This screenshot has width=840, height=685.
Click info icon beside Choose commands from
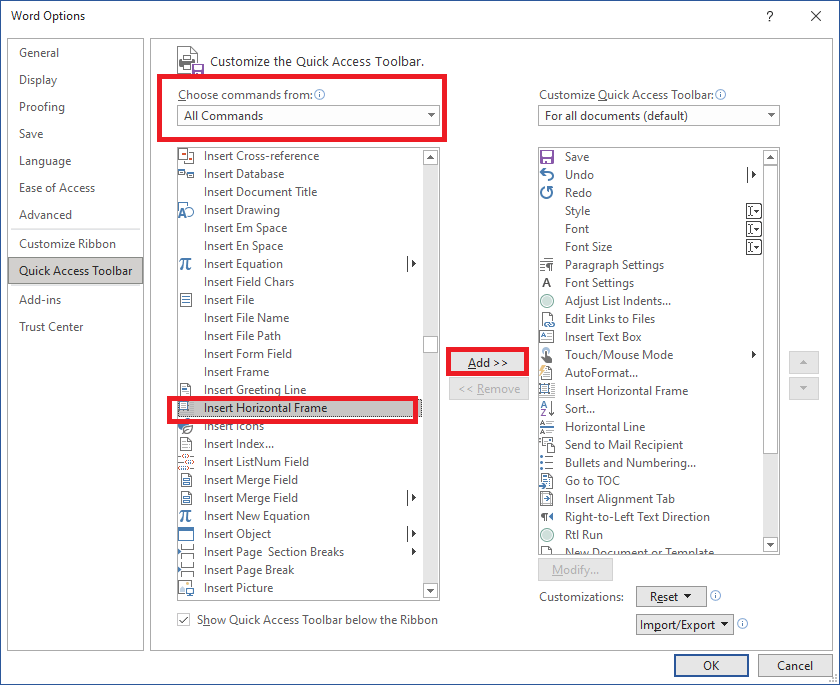(x=320, y=95)
